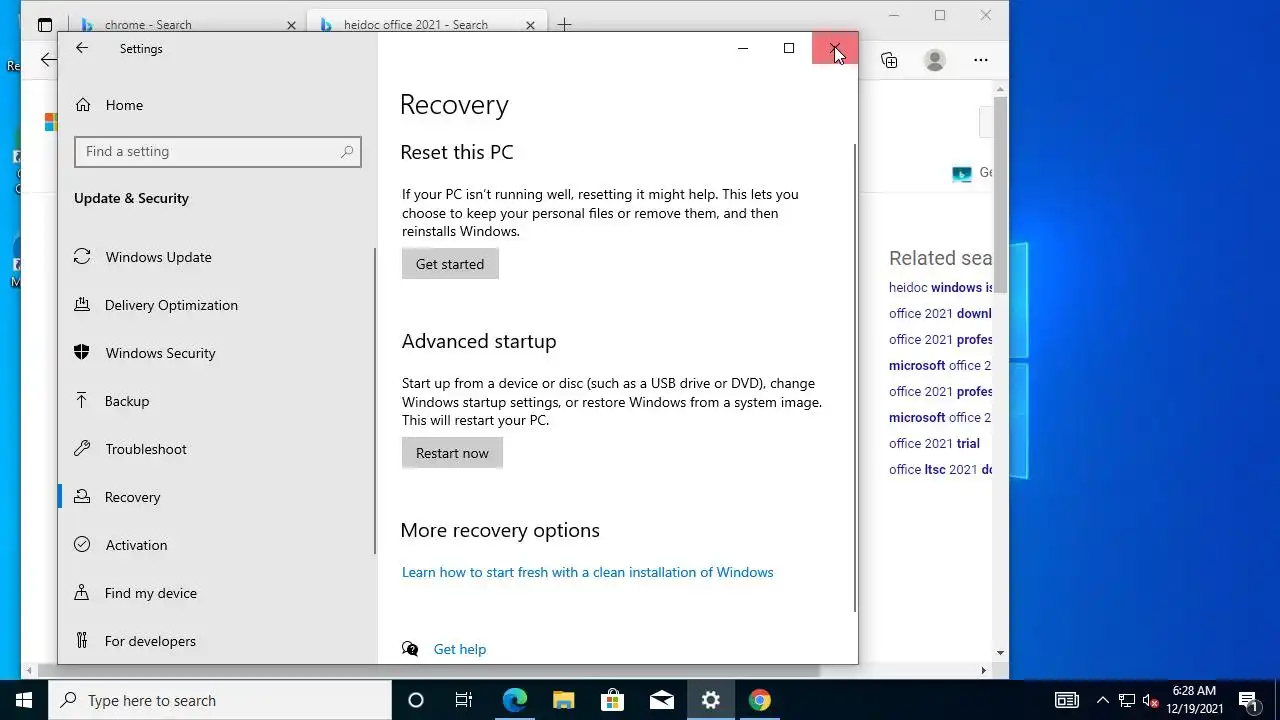The width and height of the screenshot is (1280, 720).
Task: Open Edge tab actions menu icon
Action: [x=45, y=24]
